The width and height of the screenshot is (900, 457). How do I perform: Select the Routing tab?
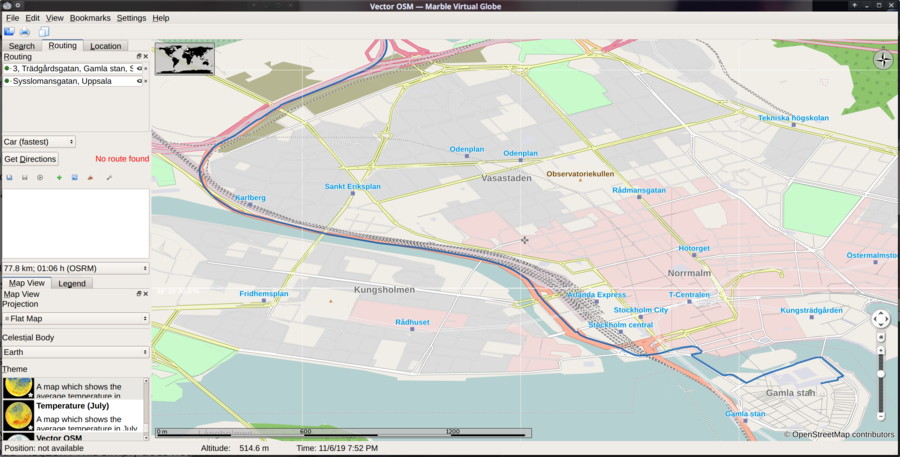click(62, 45)
